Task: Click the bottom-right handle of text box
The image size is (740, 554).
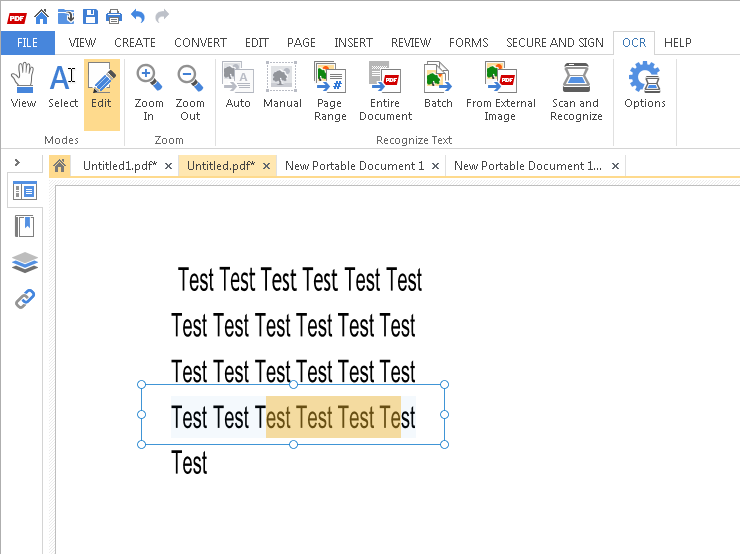Action: click(444, 445)
